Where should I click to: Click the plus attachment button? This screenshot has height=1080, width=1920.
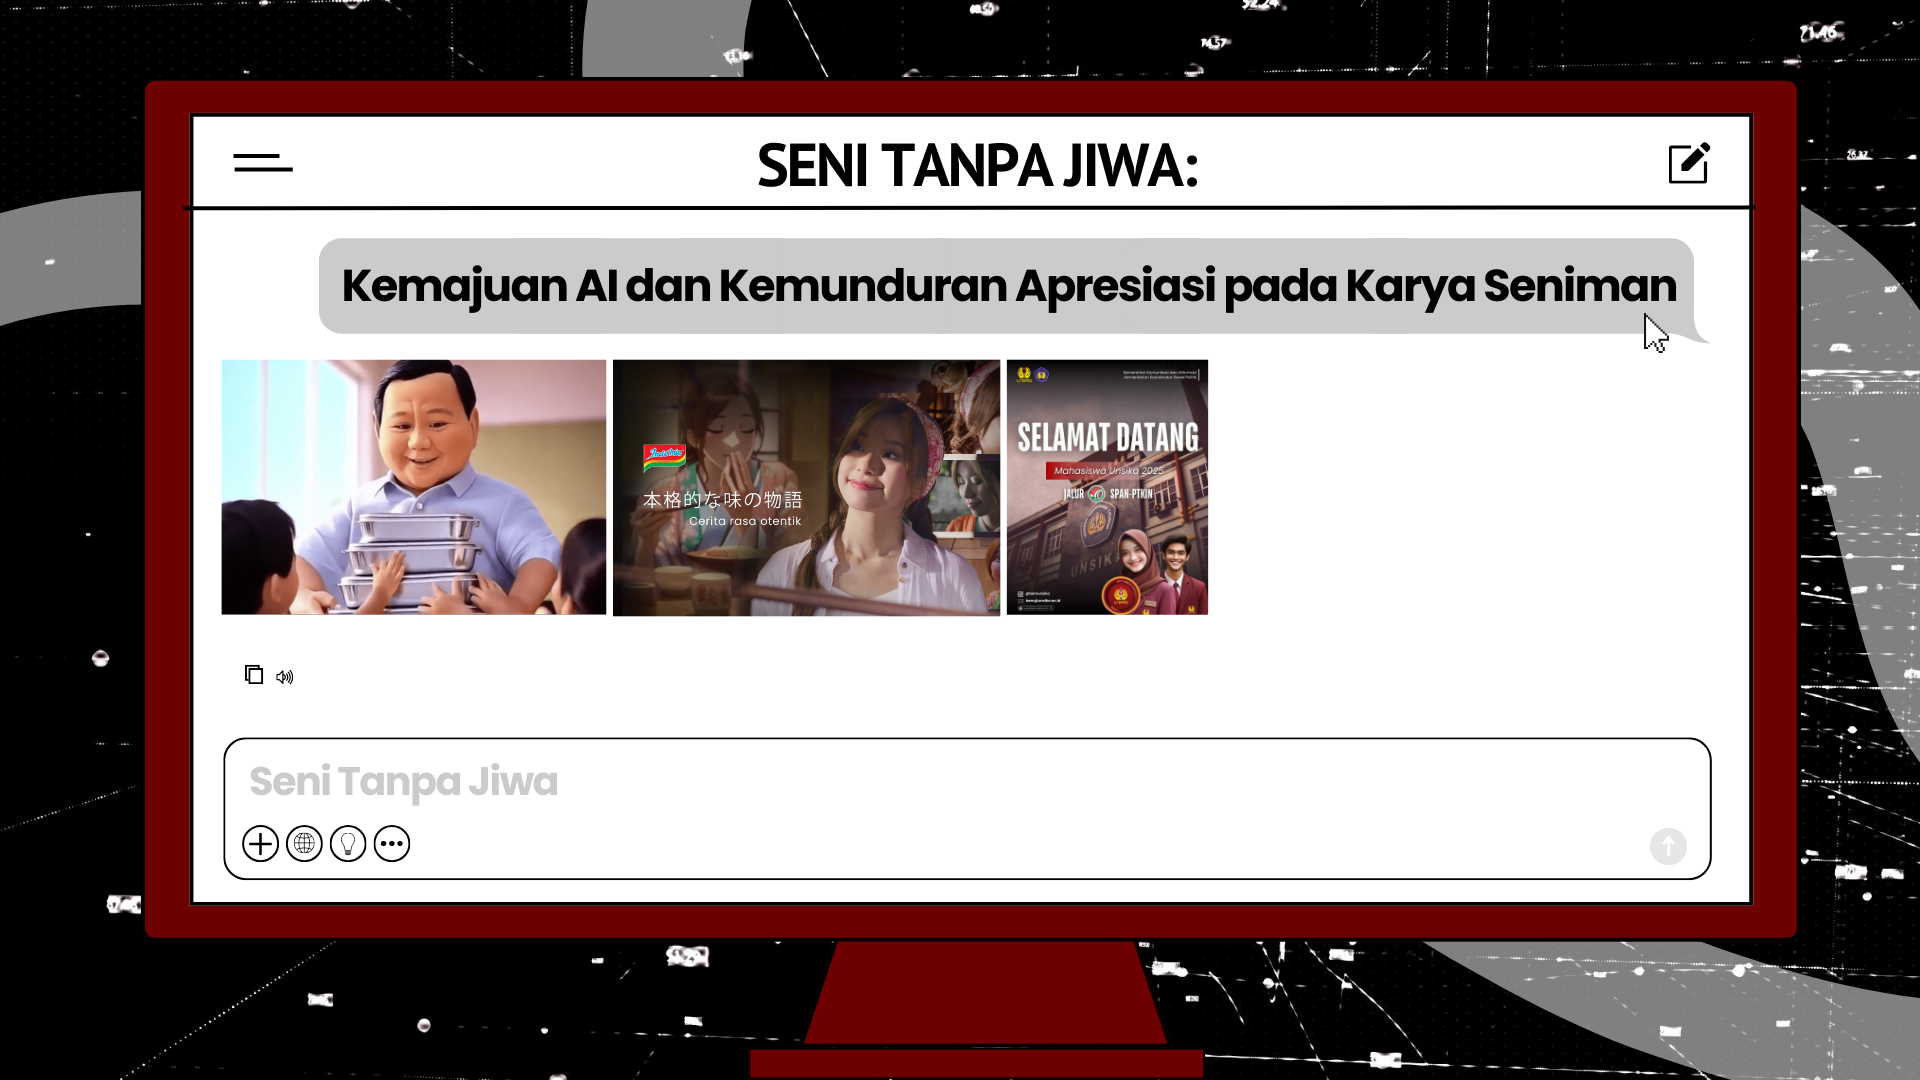tap(260, 844)
